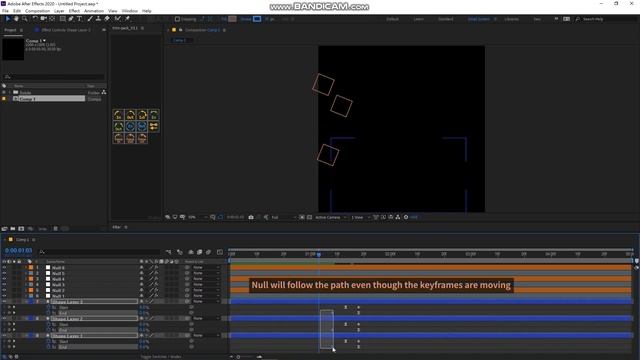Select the Eraser tool
Image resolution: width=640 pixels, height=360 pixels.
click(107, 19)
